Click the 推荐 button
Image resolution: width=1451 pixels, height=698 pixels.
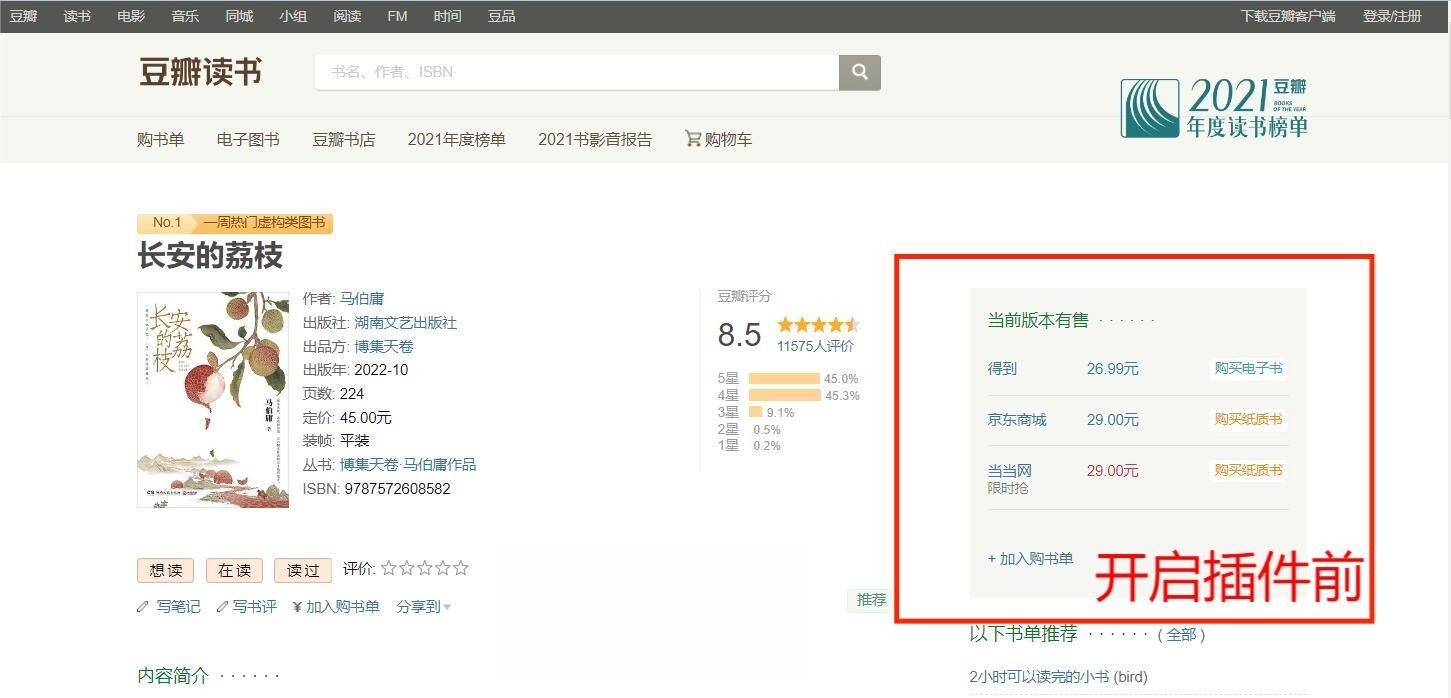coord(871,599)
